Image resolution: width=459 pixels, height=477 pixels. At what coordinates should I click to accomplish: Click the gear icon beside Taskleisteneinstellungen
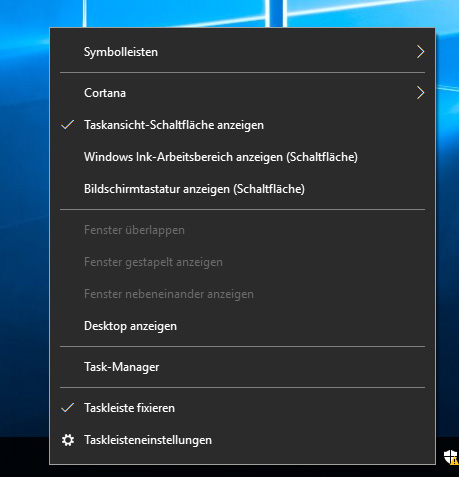(68, 440)
